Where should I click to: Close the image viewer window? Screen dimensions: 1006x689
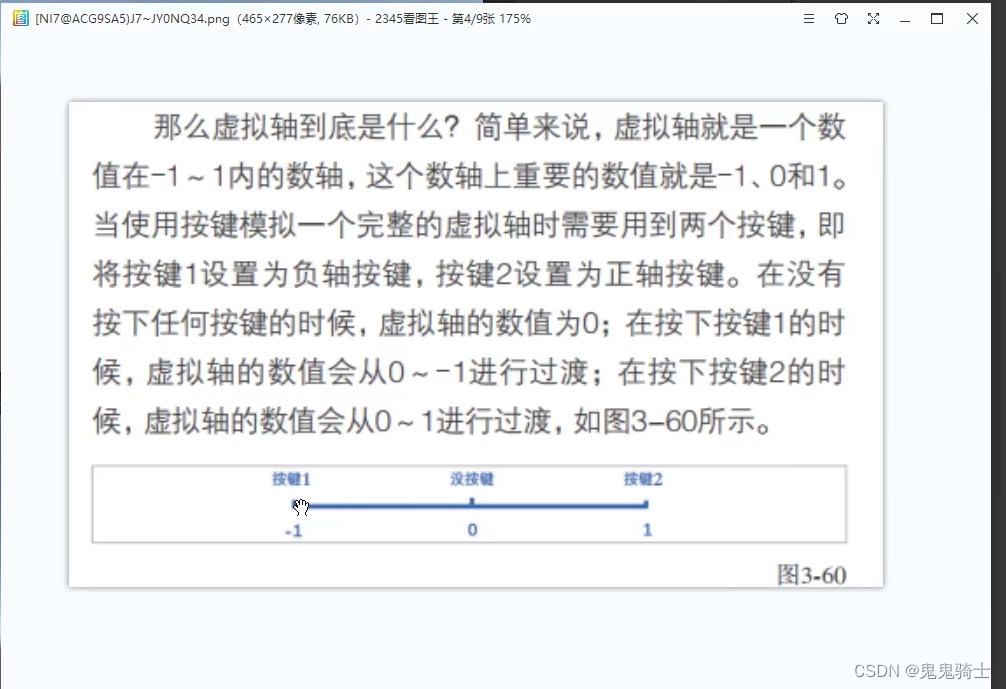pos(972,19)
